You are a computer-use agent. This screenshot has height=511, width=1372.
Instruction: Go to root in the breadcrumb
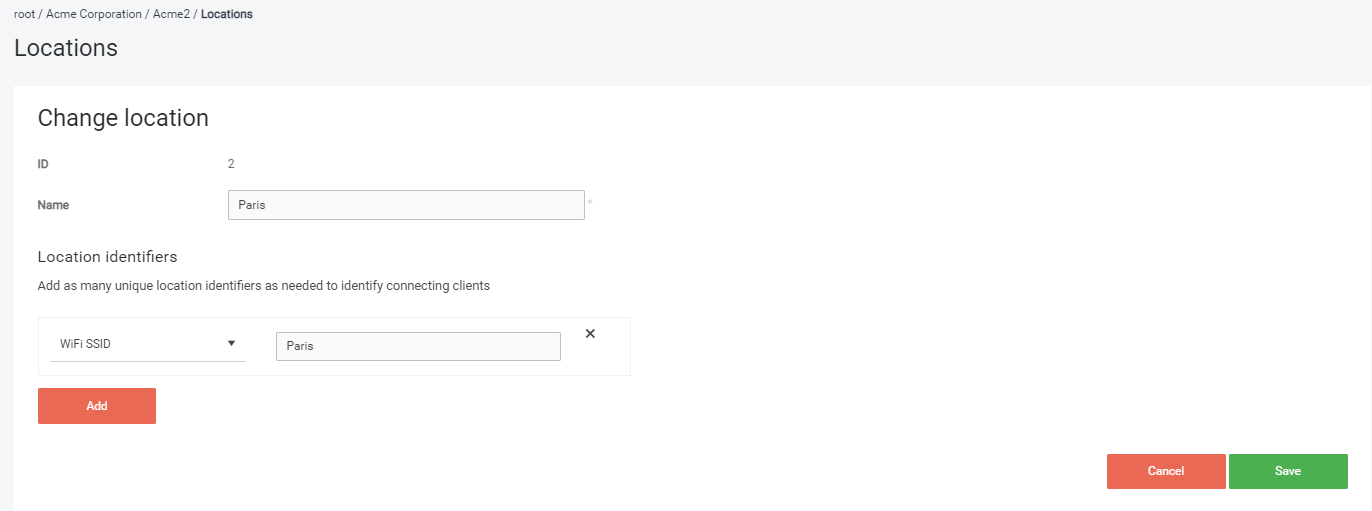point(24,14)
